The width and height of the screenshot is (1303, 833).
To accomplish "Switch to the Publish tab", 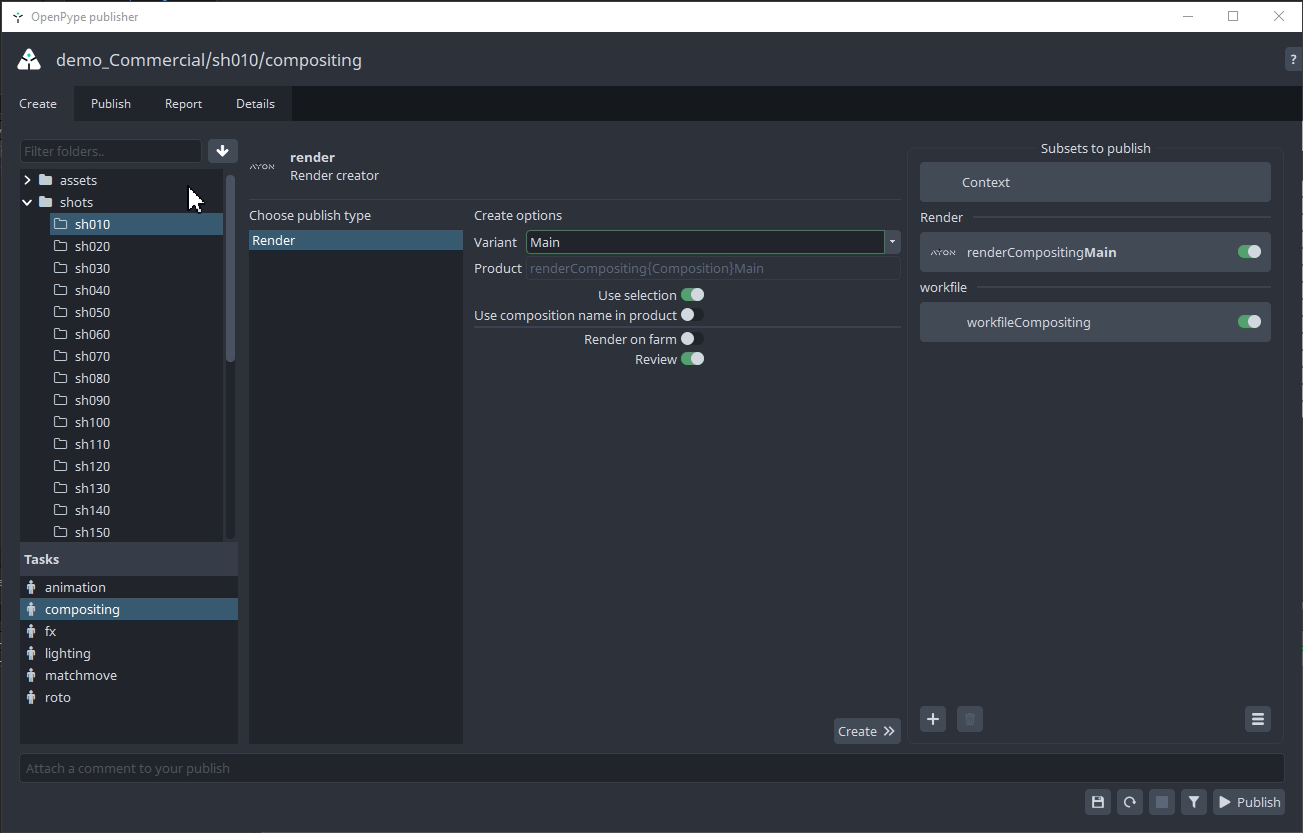I will (x=111, y=104).
